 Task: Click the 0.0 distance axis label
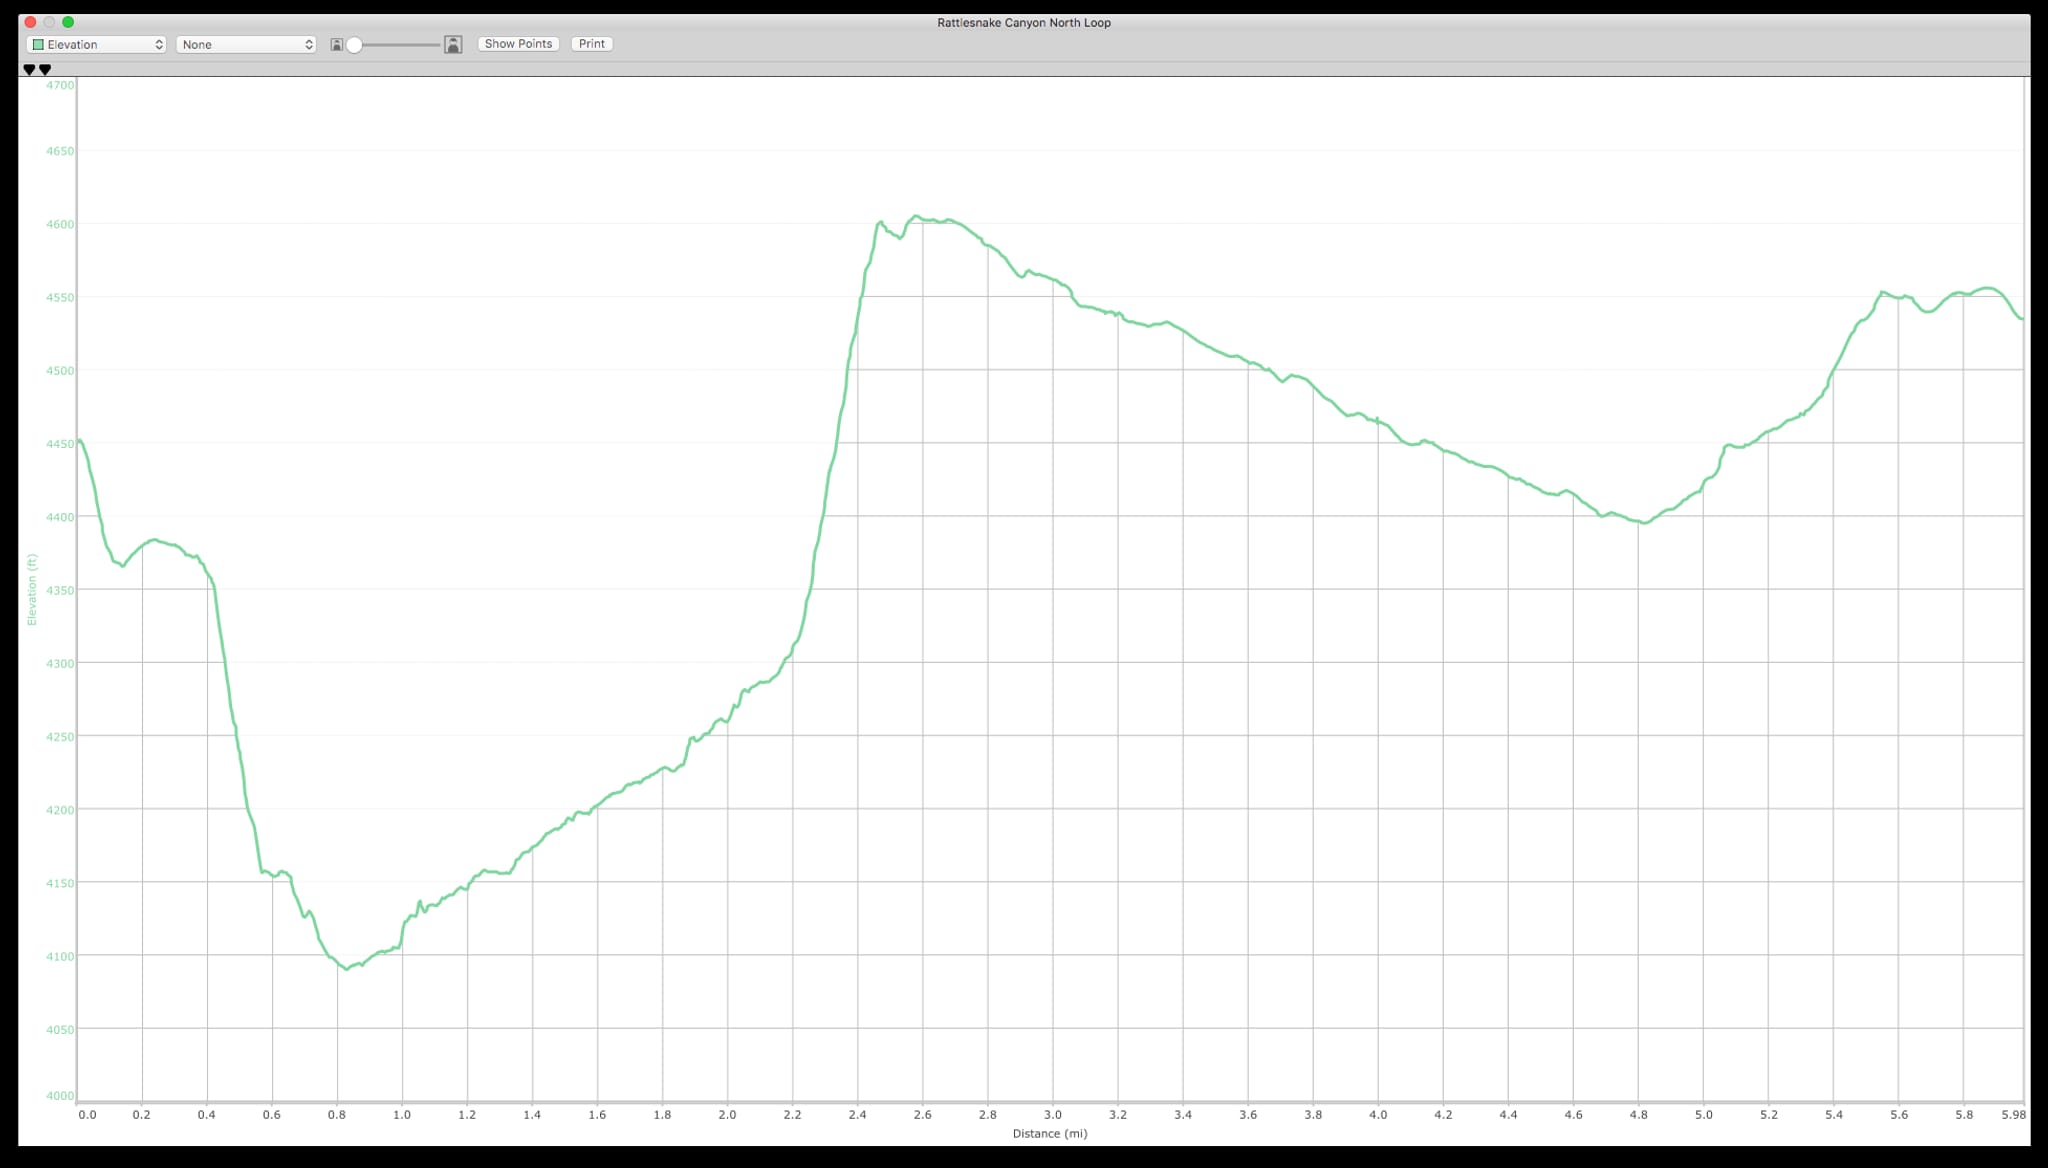tap(88, 1114)
